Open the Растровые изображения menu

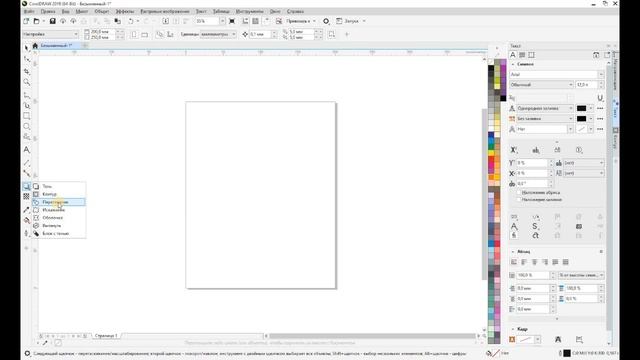click(x=165, y=11)
